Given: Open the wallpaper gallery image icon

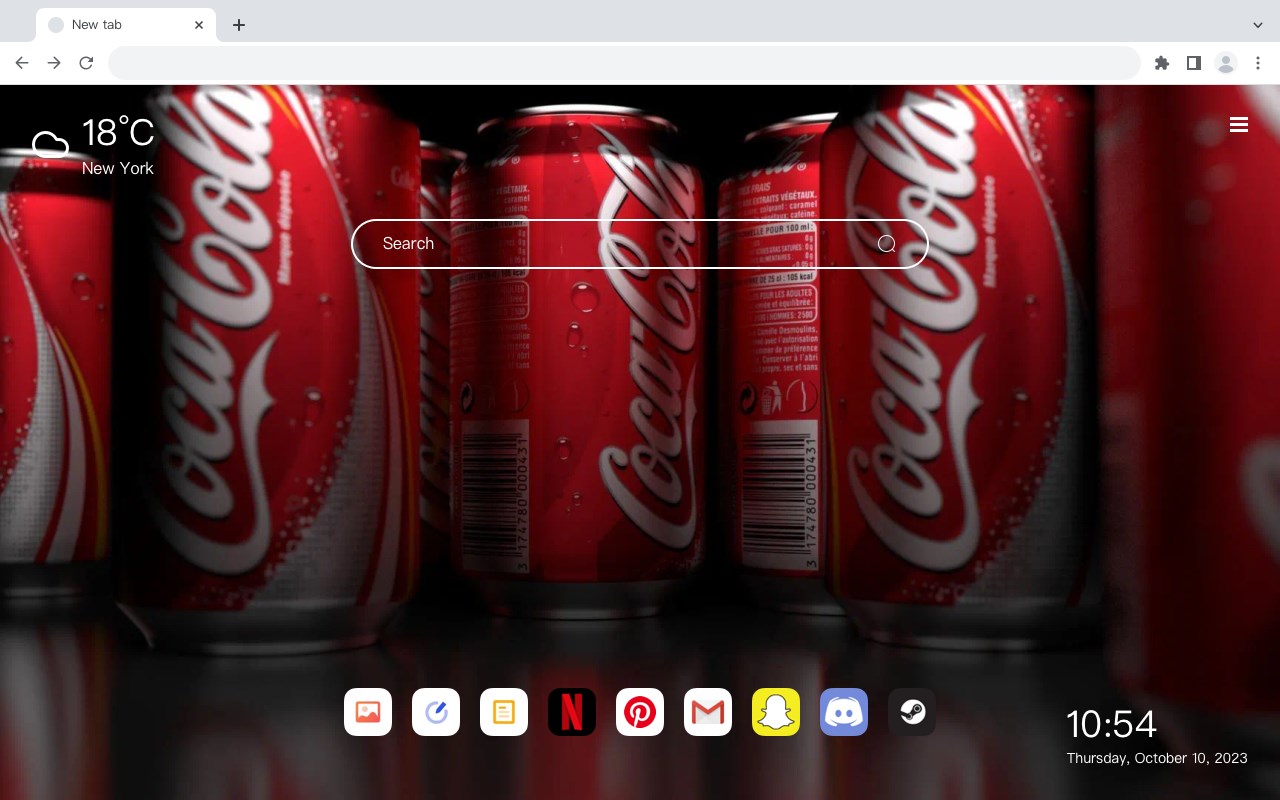Looking at the screenshot, I should (368, 712).
